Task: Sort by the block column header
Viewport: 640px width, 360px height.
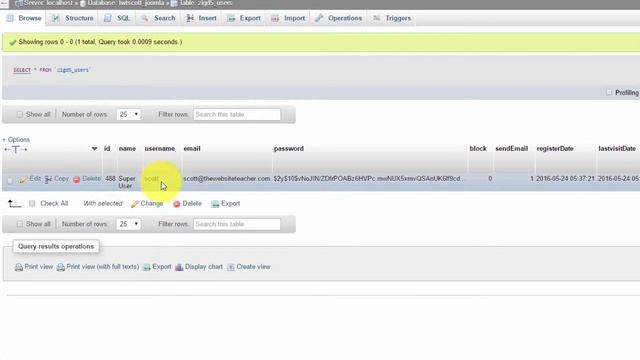Action: (478, 149)
